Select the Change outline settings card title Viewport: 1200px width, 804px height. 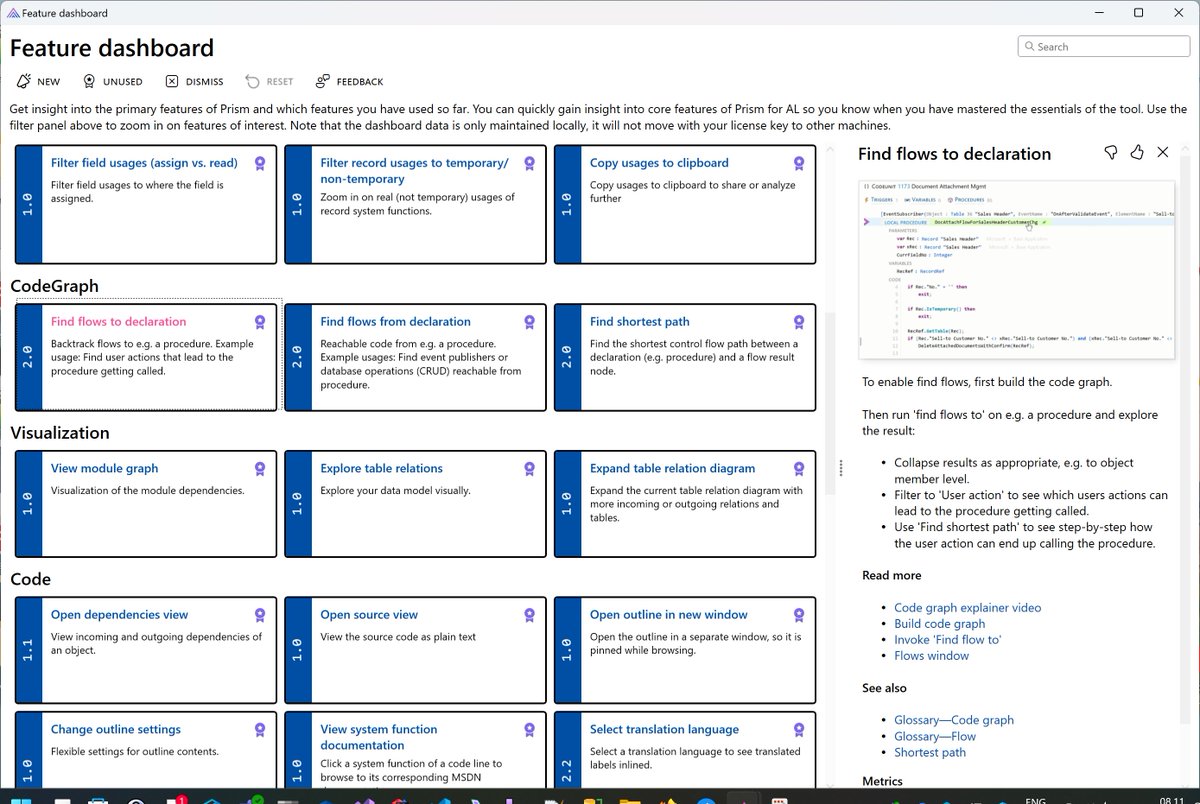(x=116, y=730)
